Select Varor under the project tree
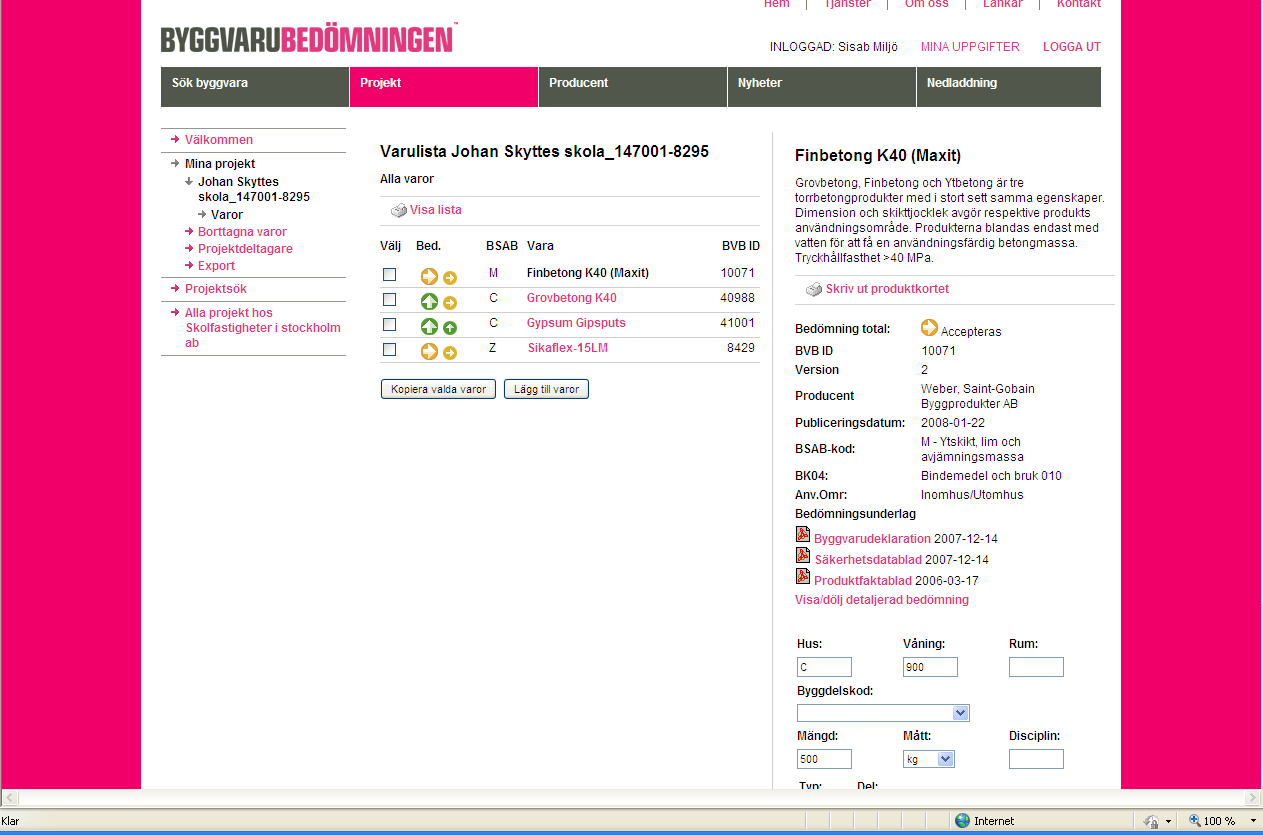Viewport: 1263px width, 835px height. pyautogui.click(x=227, y=215)
